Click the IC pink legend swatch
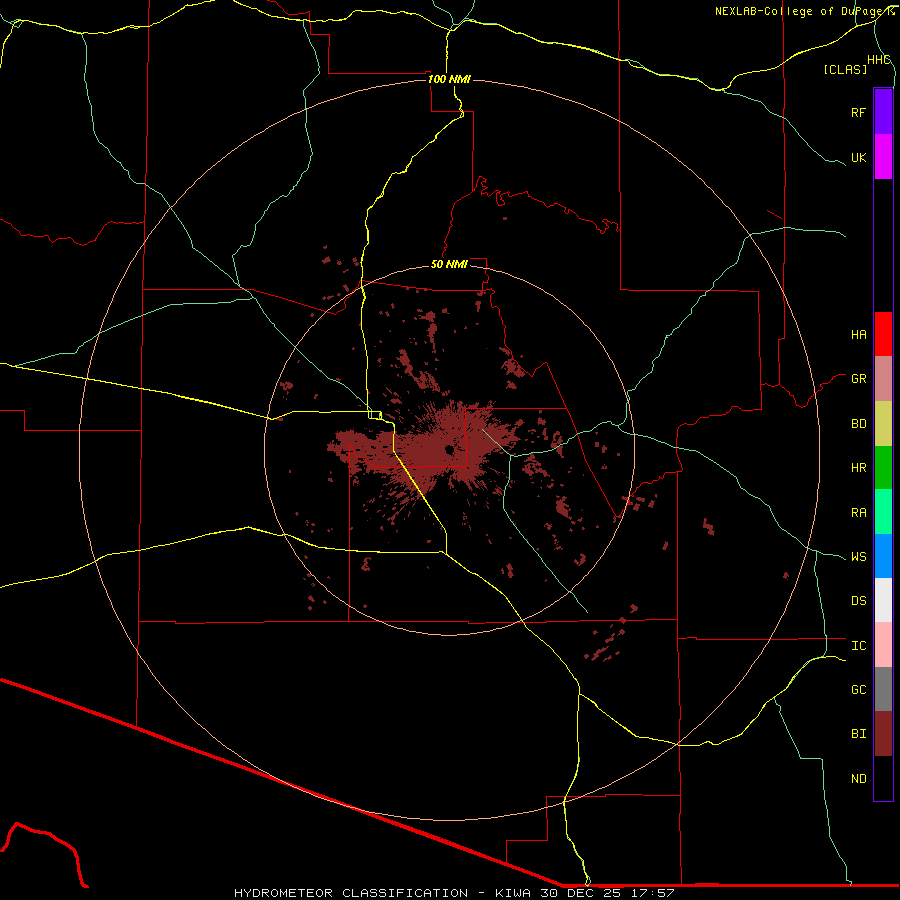 (883, 645)
